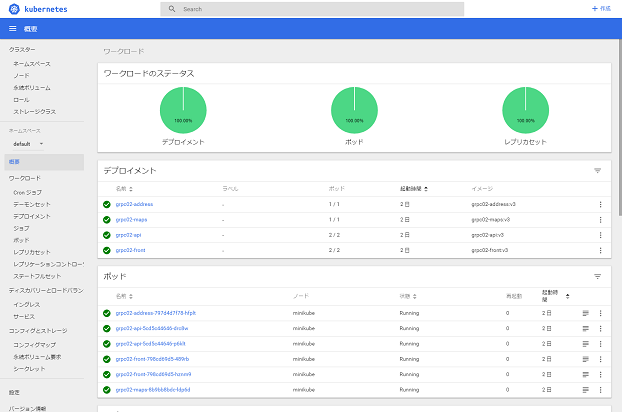View logs of grpc02-api first pod
This screenshot has height=412, width=622.
click(585, 328)
